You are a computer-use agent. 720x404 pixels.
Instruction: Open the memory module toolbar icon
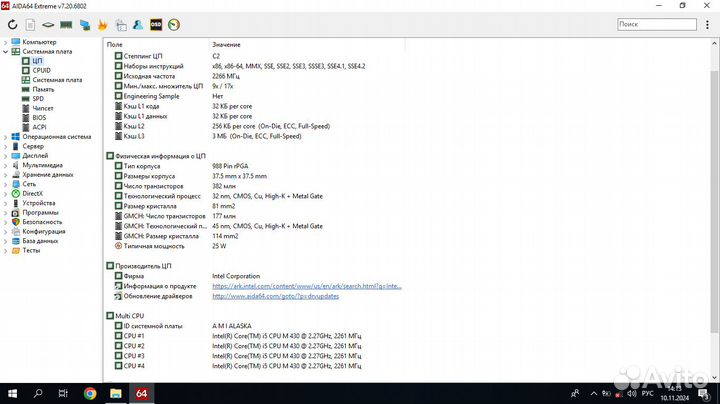[x=66, y=25]
